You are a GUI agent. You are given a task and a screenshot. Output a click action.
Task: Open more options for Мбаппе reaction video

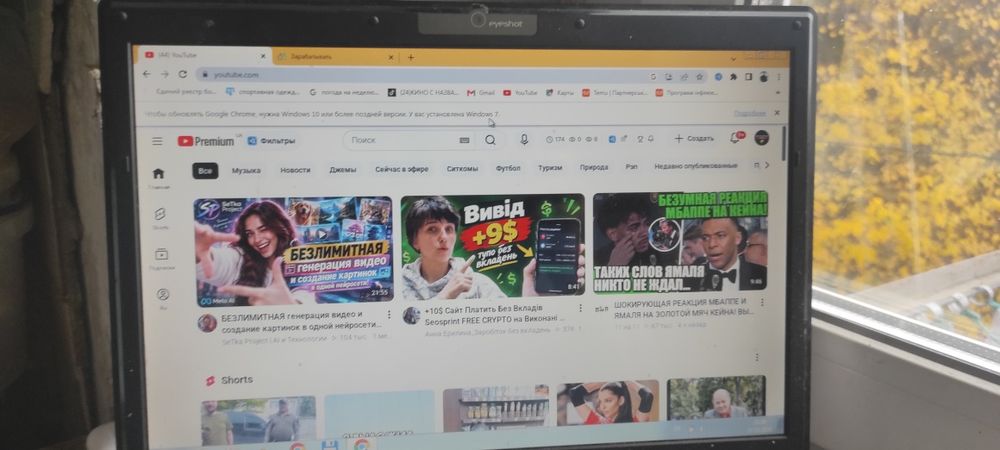click(761, 302)
